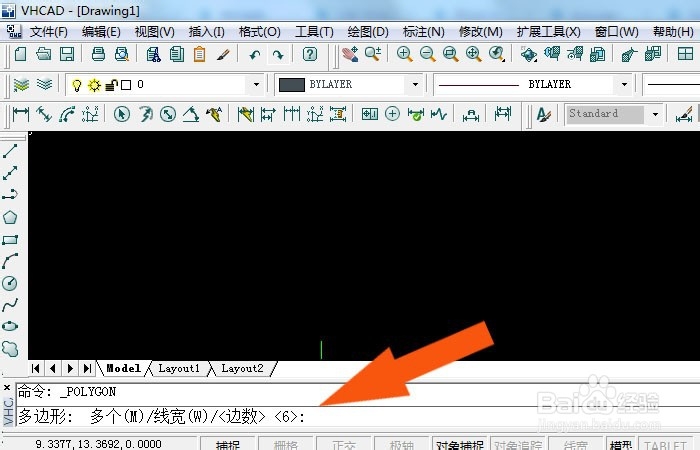The width and height of the screenshot is (700, 450).
Task: Undo the last action
Action: 254,55
